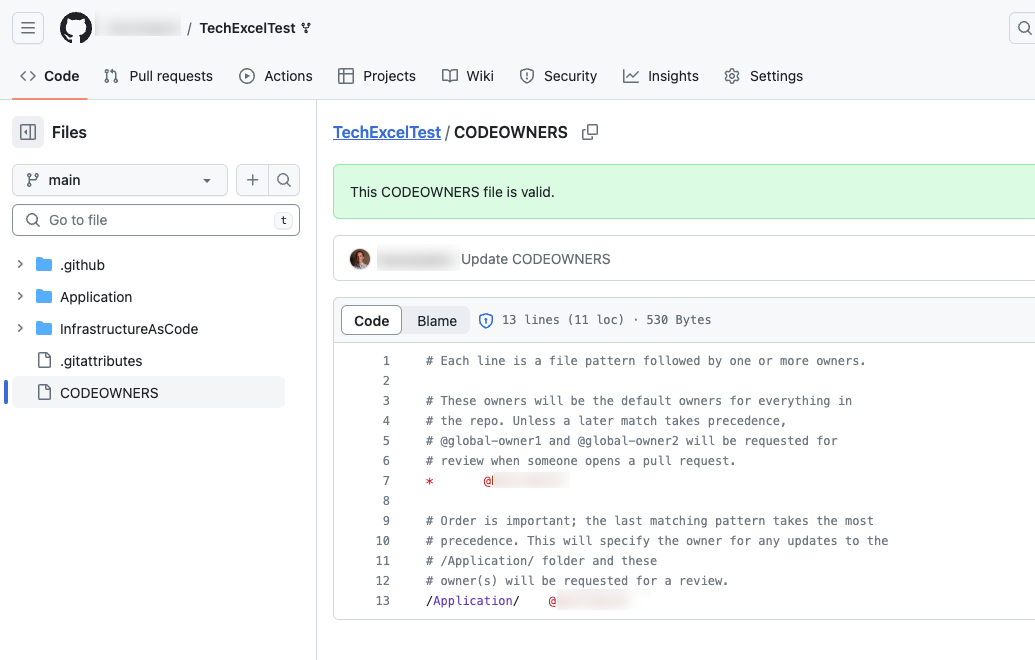Image resolution: width=1035 pixels, height=660 pixels.
Task: Click the TechExcelTest breadcrumb link
Action: 386,132
